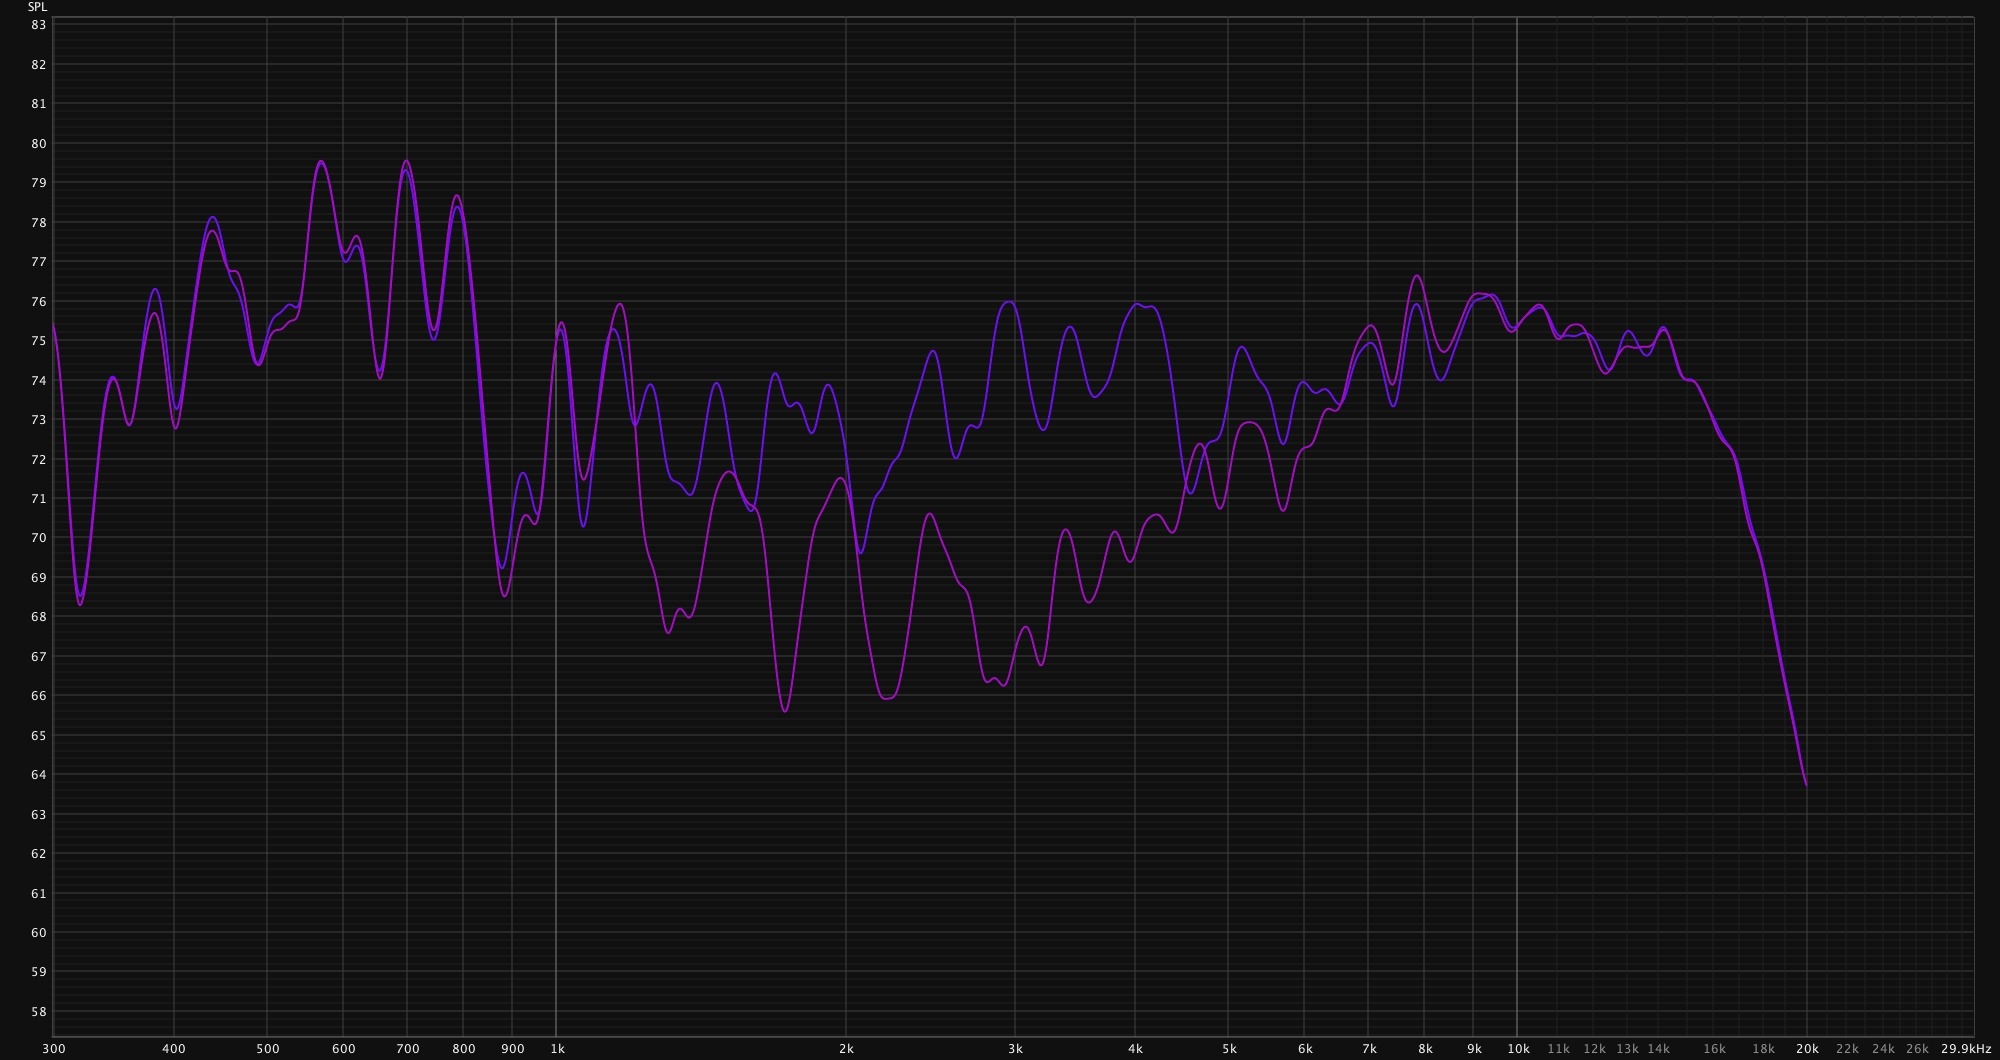This screenshot has width=2000, height=1060.
Task: Click the 13k frequency label
Action: [x=1627, y=1049]
